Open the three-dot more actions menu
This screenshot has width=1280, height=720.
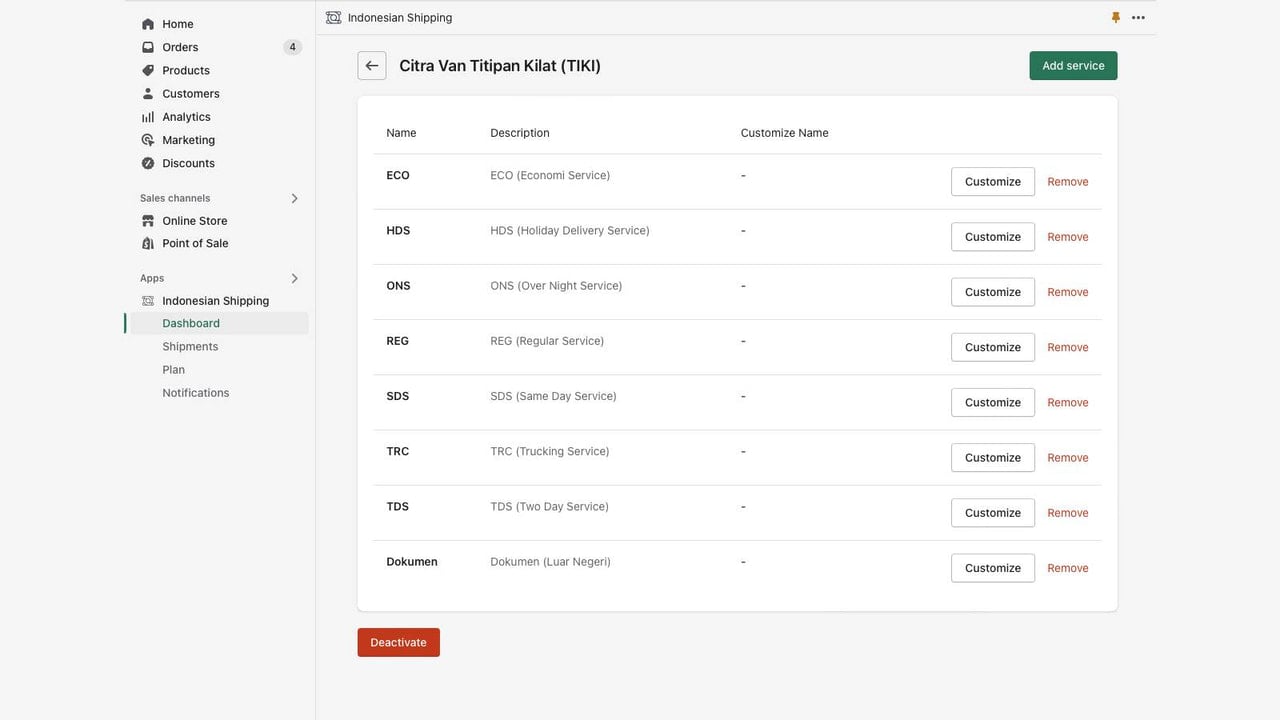pyautogui.click(x=1138, y=17)
